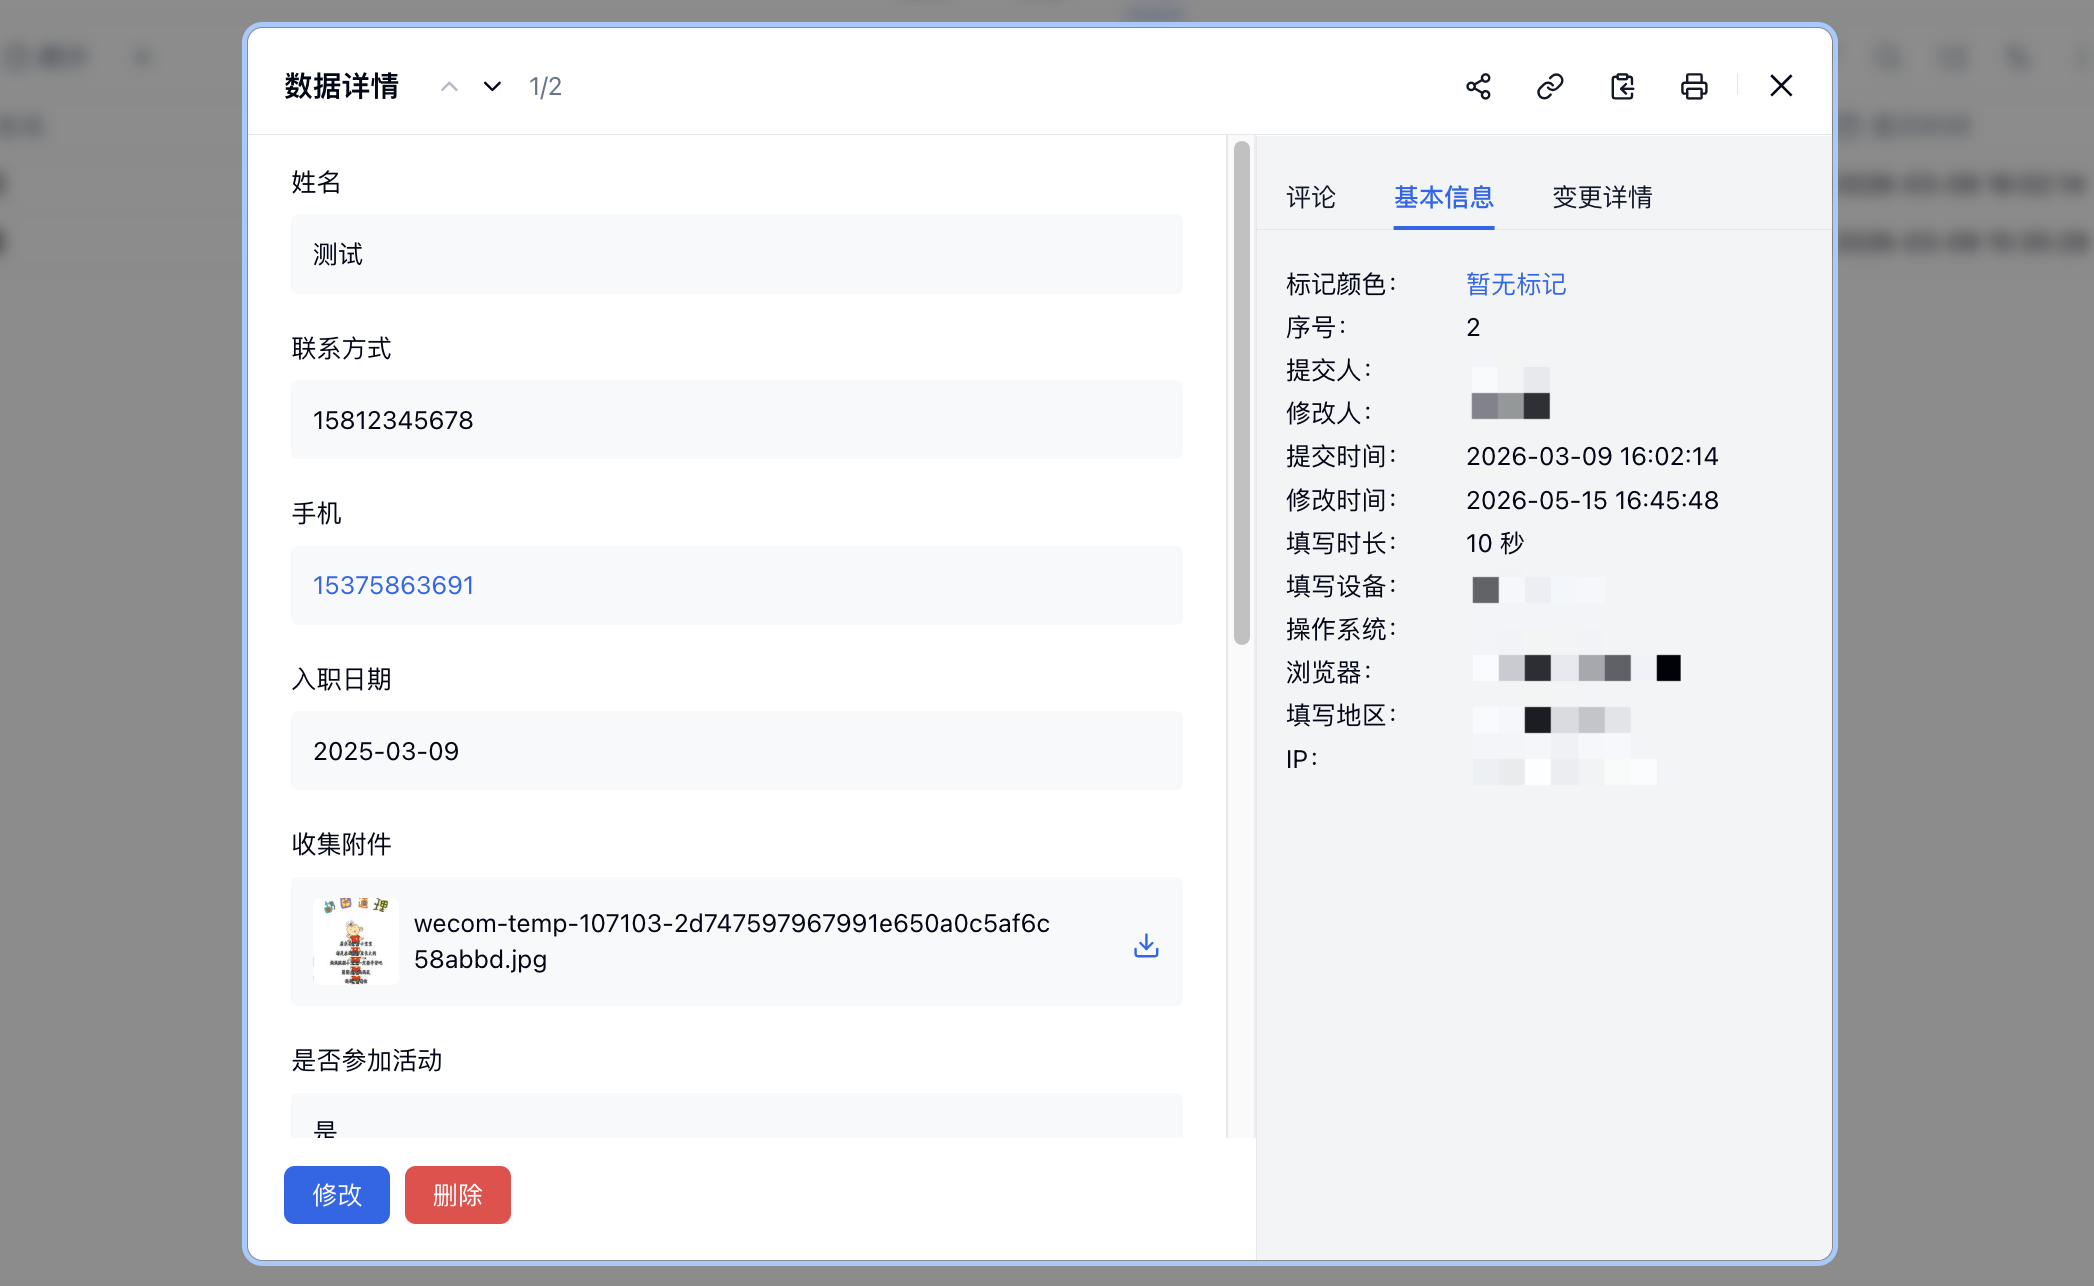Open the 变更详情 tab
This screenshot has width=2094, height=1286.
coord(1602,197)
